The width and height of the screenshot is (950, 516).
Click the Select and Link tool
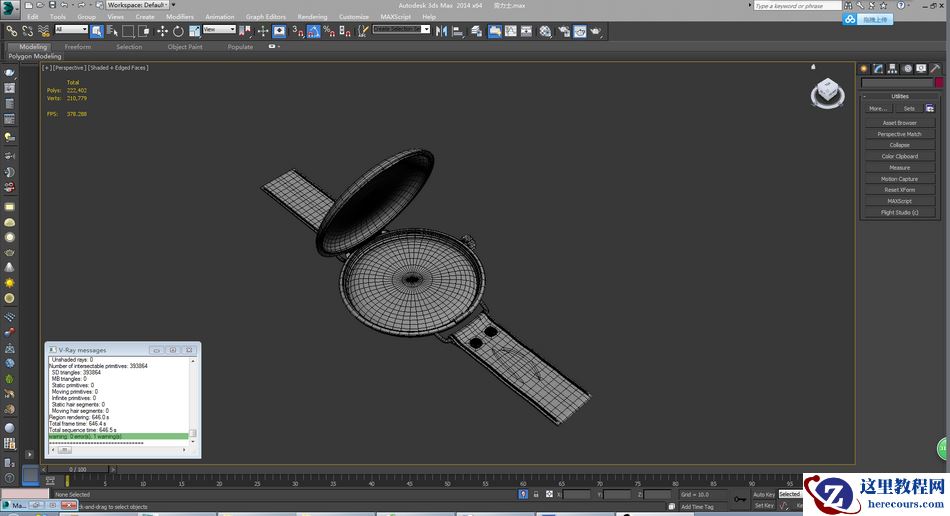(x=11, y=31)
